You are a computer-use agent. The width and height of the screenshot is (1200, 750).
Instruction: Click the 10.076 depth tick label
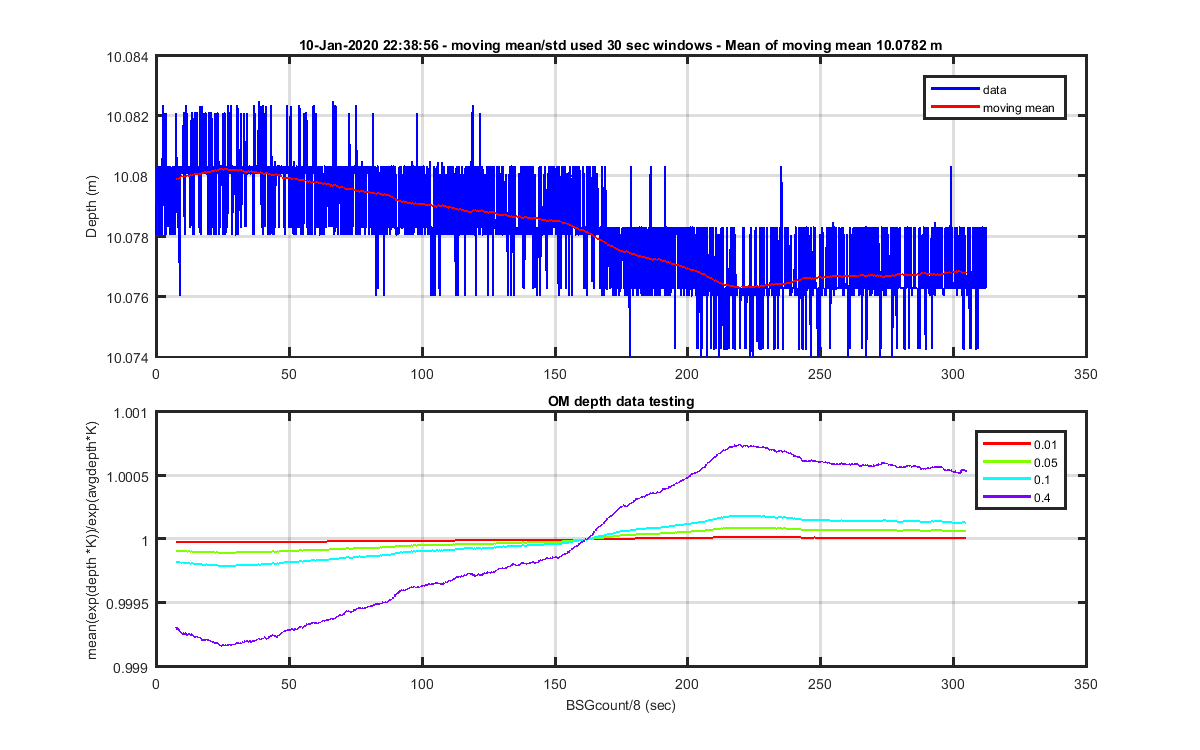coord(127,297)
